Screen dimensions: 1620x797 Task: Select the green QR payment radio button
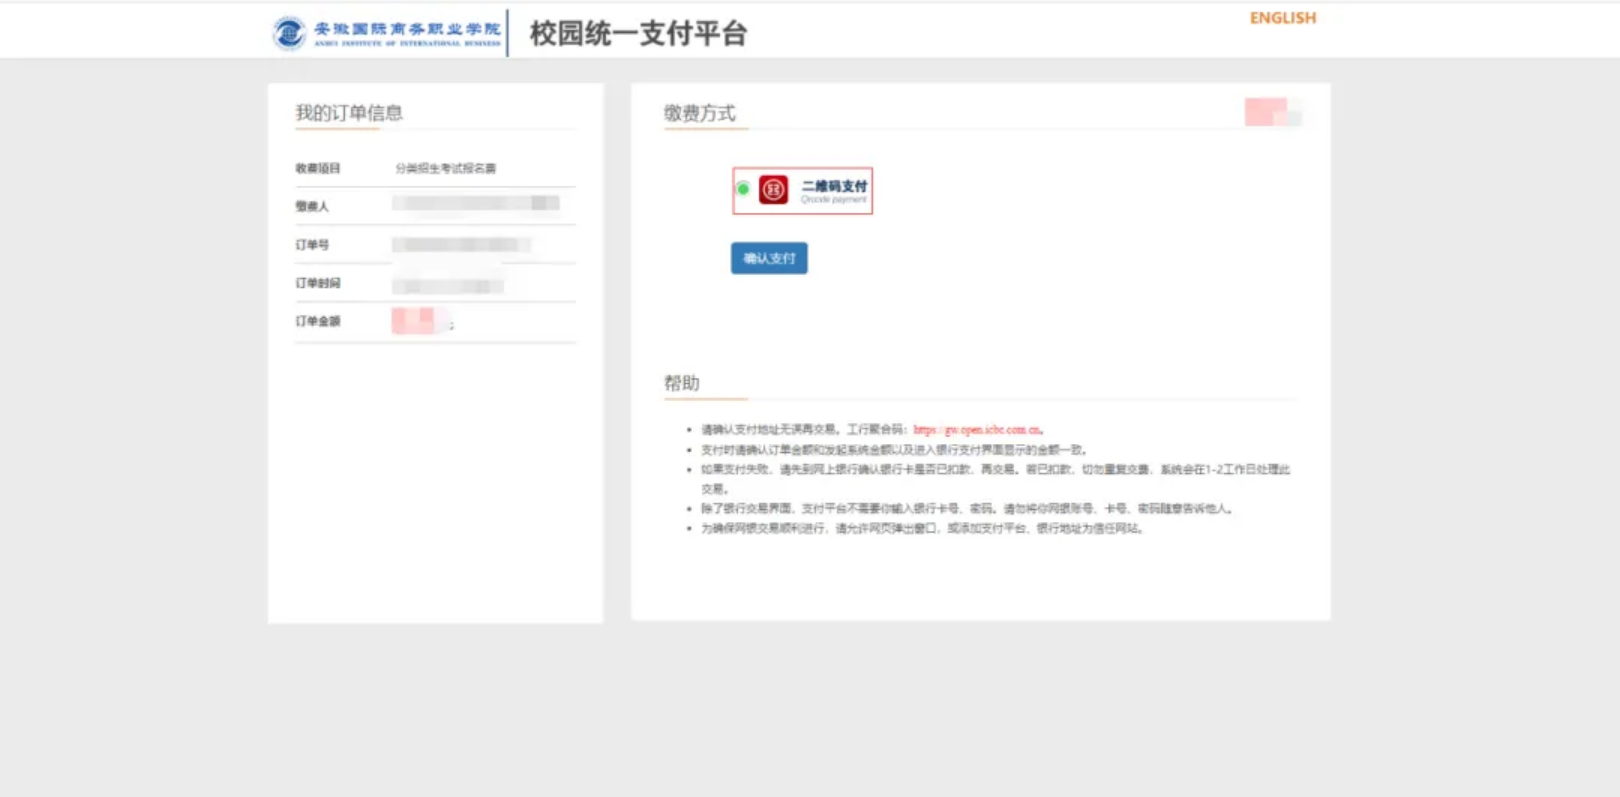point(743,189)
